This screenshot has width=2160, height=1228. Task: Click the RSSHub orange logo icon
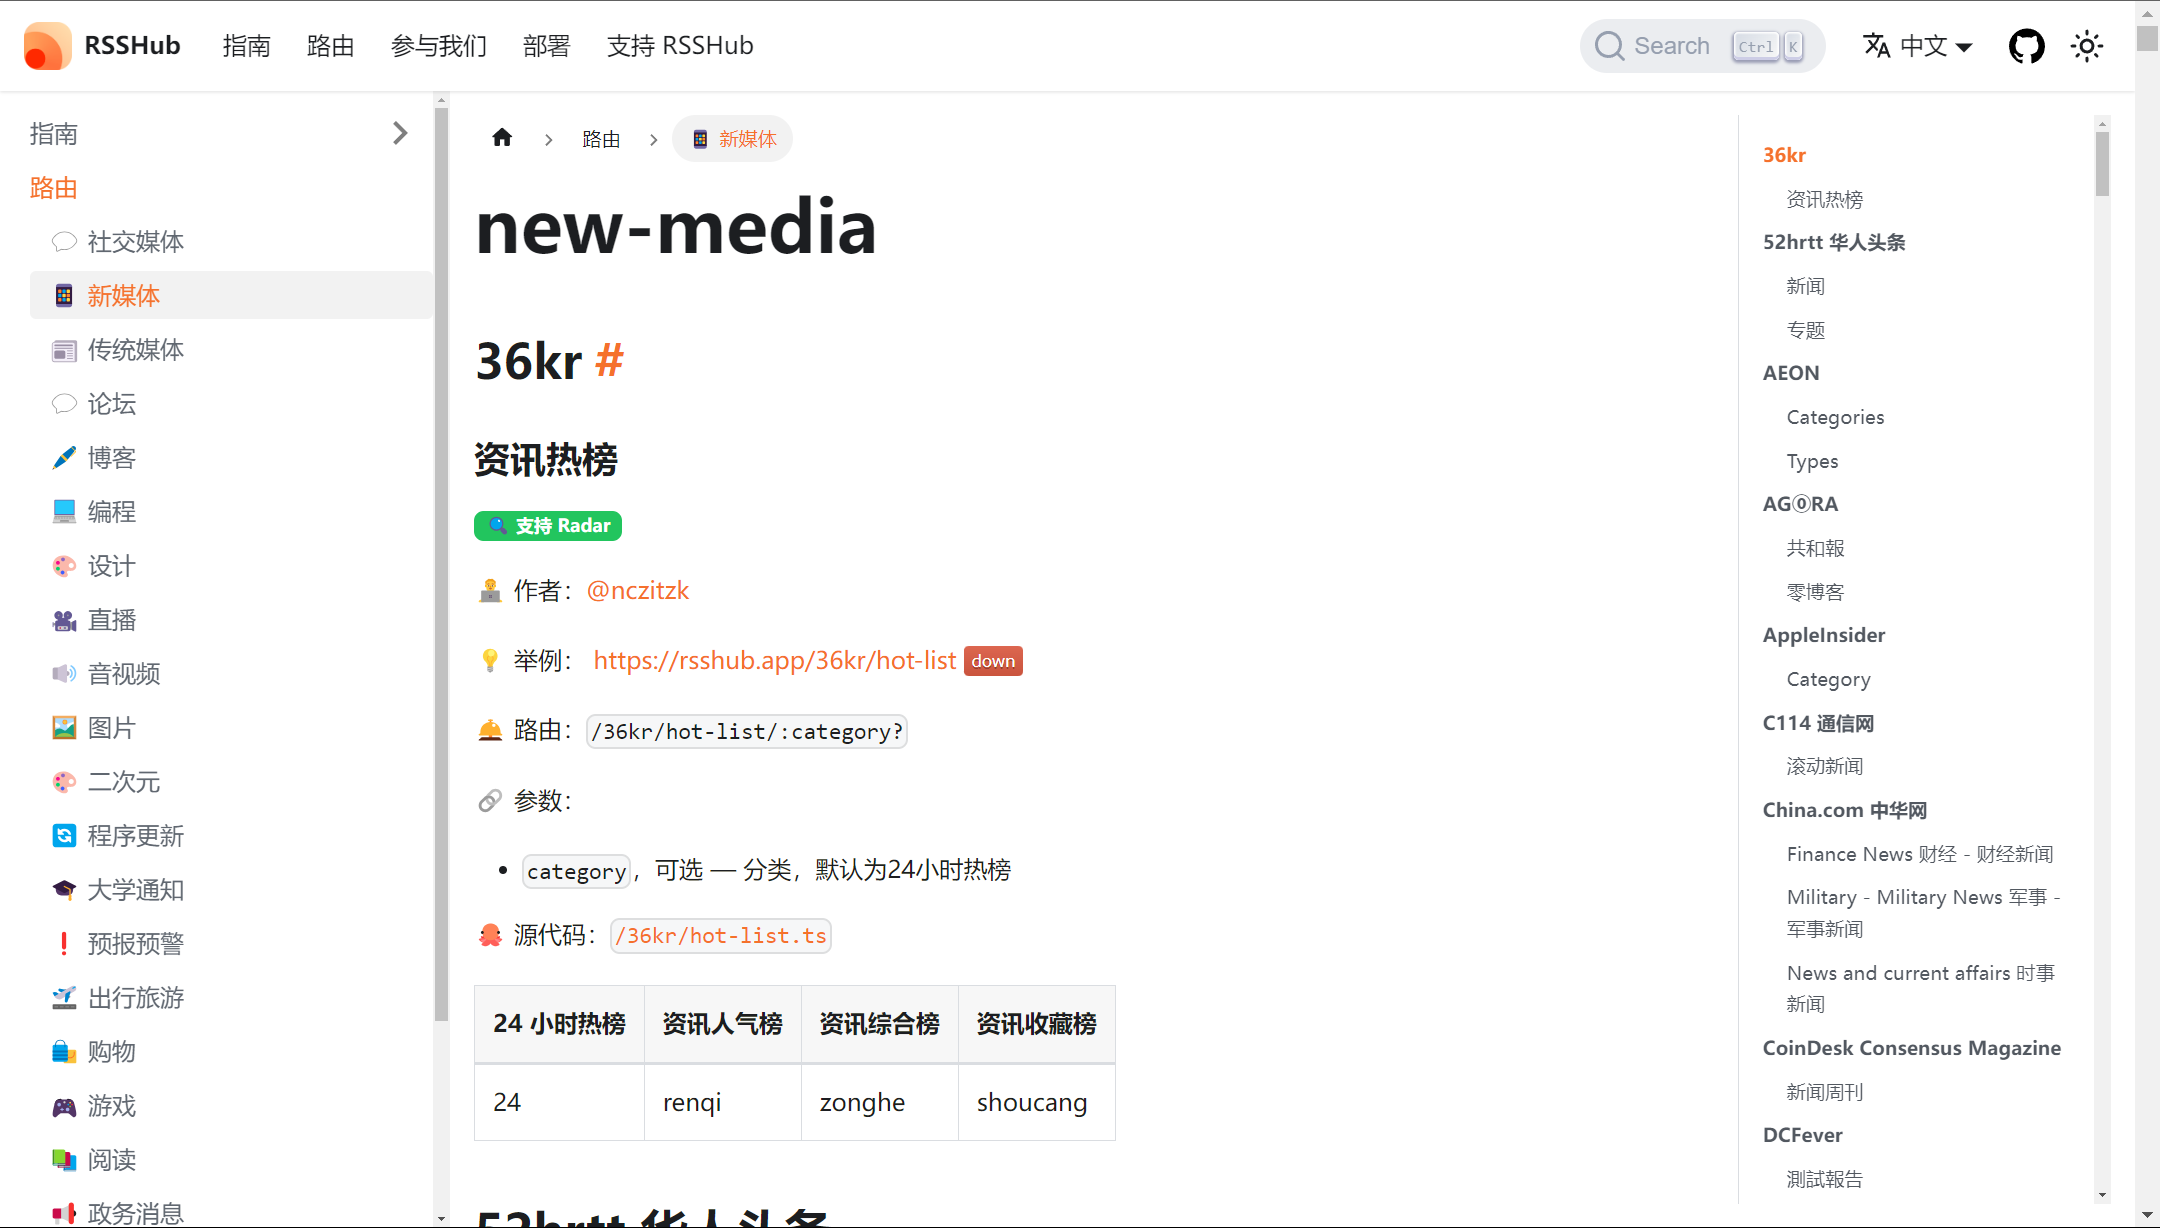(47, 46)
